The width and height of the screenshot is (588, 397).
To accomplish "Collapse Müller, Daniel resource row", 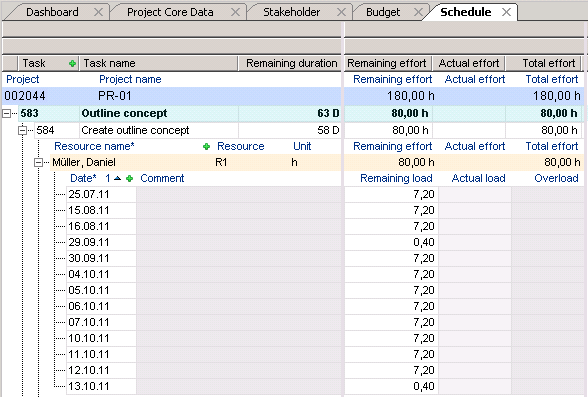I will (38, 162).
